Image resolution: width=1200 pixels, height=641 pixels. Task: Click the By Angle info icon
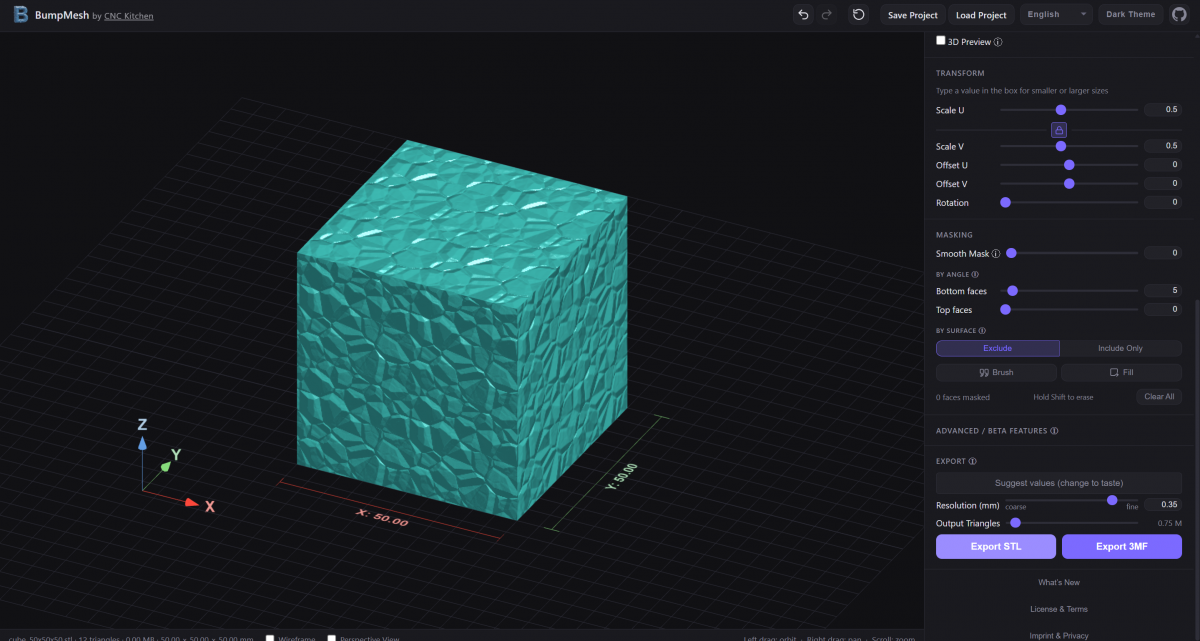[x=975, y=274]
